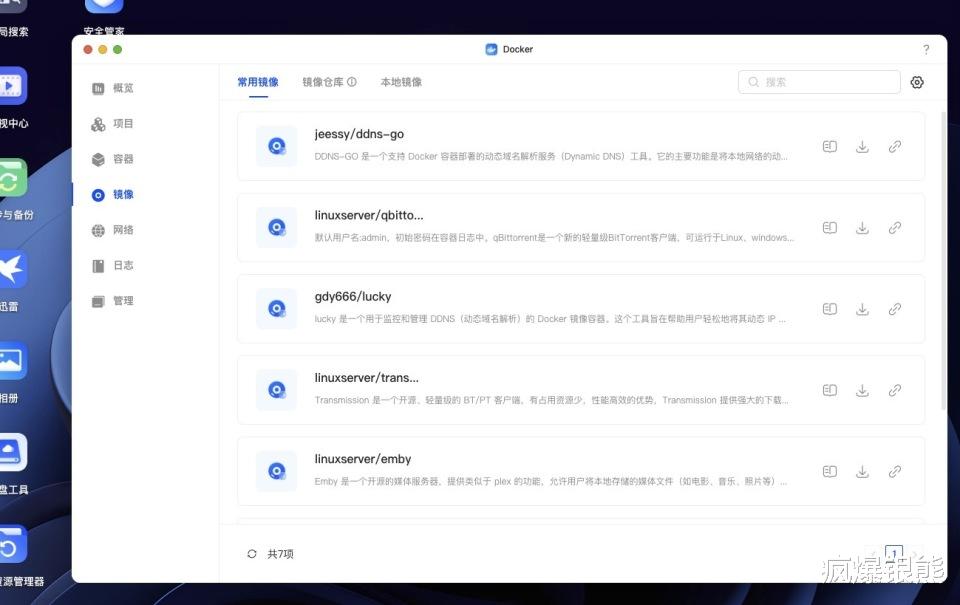Select the 镜像 images sidebar item
The width and height of the screenshot is (960, 605).
113,195
